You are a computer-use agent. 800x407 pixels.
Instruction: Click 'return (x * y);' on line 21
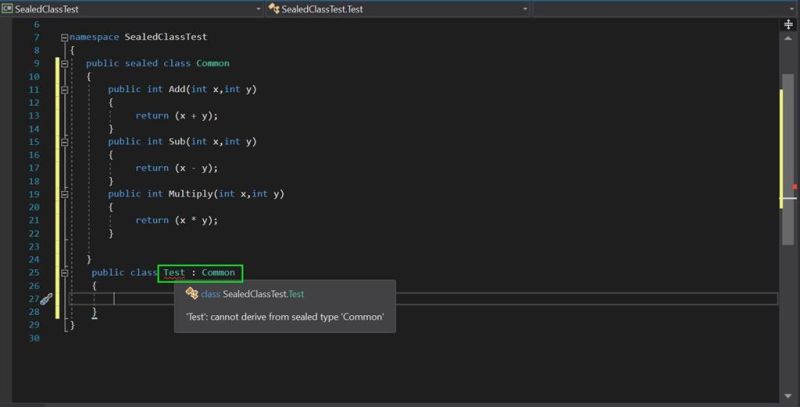click(x=177, y=220)
